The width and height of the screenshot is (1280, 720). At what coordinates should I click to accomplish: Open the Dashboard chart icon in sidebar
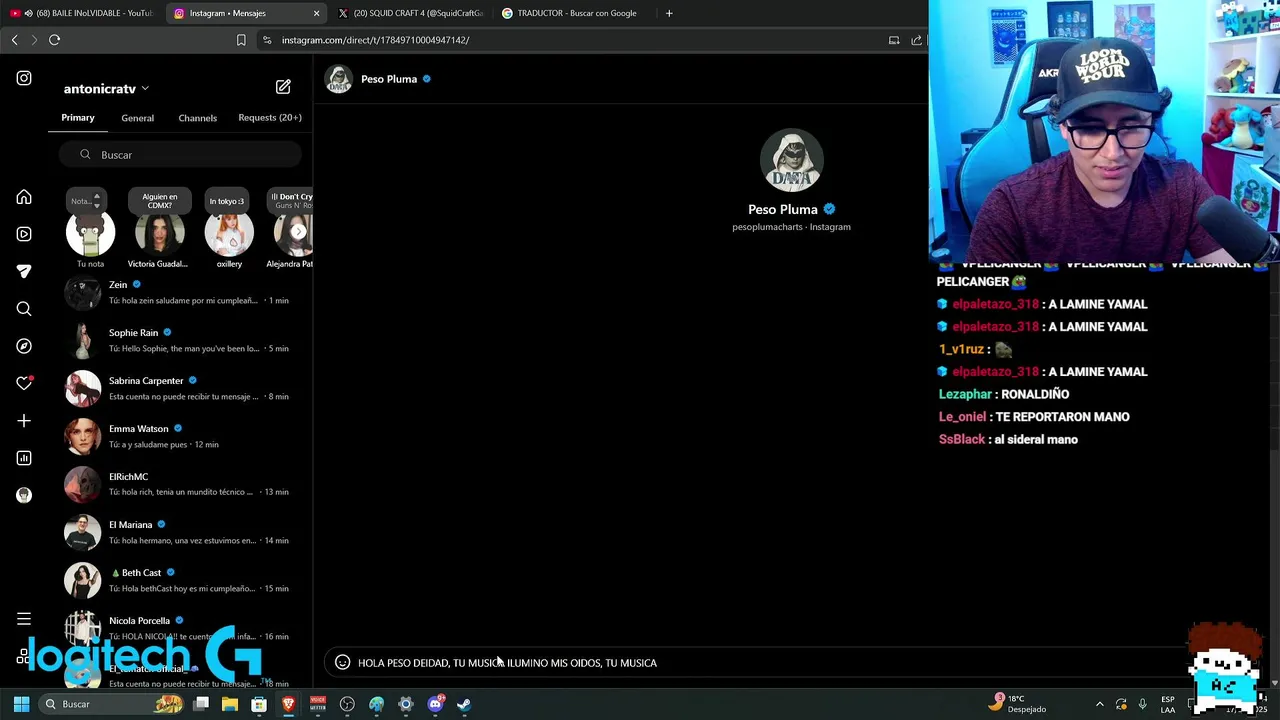pyautogui.click(x=24, y=458)
